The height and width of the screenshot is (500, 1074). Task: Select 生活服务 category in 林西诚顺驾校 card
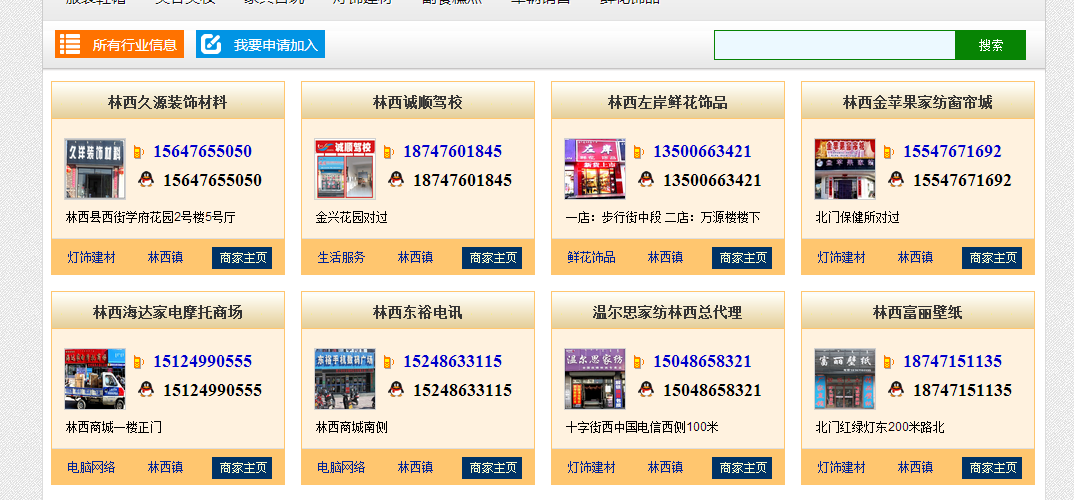[x=341, y=258]
